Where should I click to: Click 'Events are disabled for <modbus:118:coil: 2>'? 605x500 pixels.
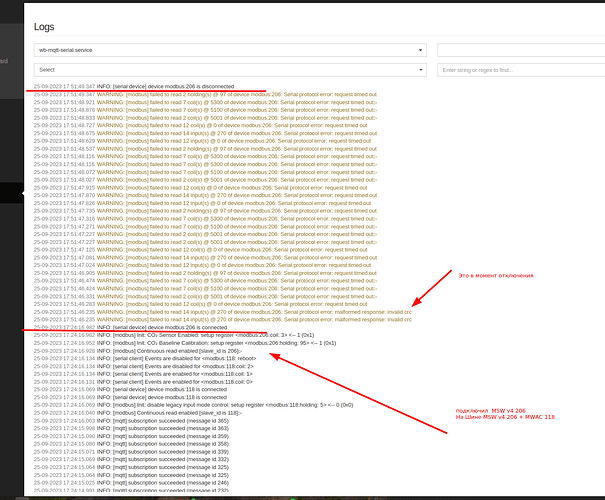144,366
